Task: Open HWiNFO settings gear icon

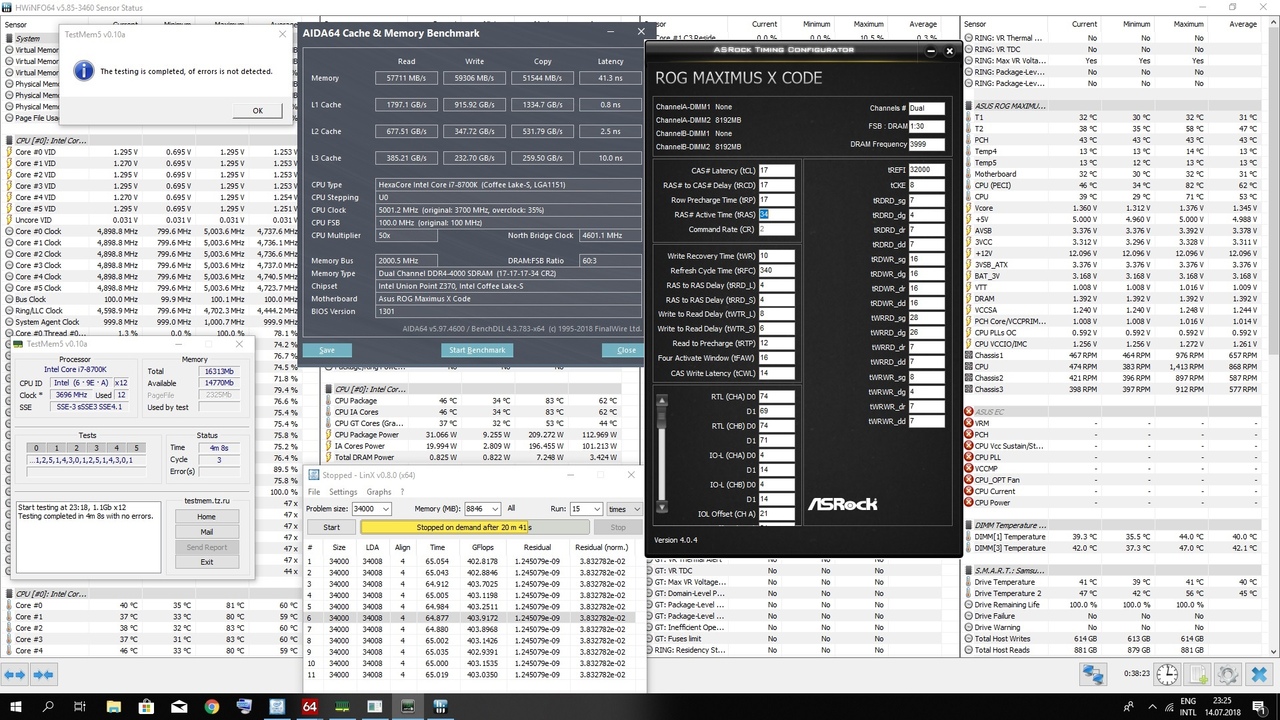Action: [x=1227, y=675]
